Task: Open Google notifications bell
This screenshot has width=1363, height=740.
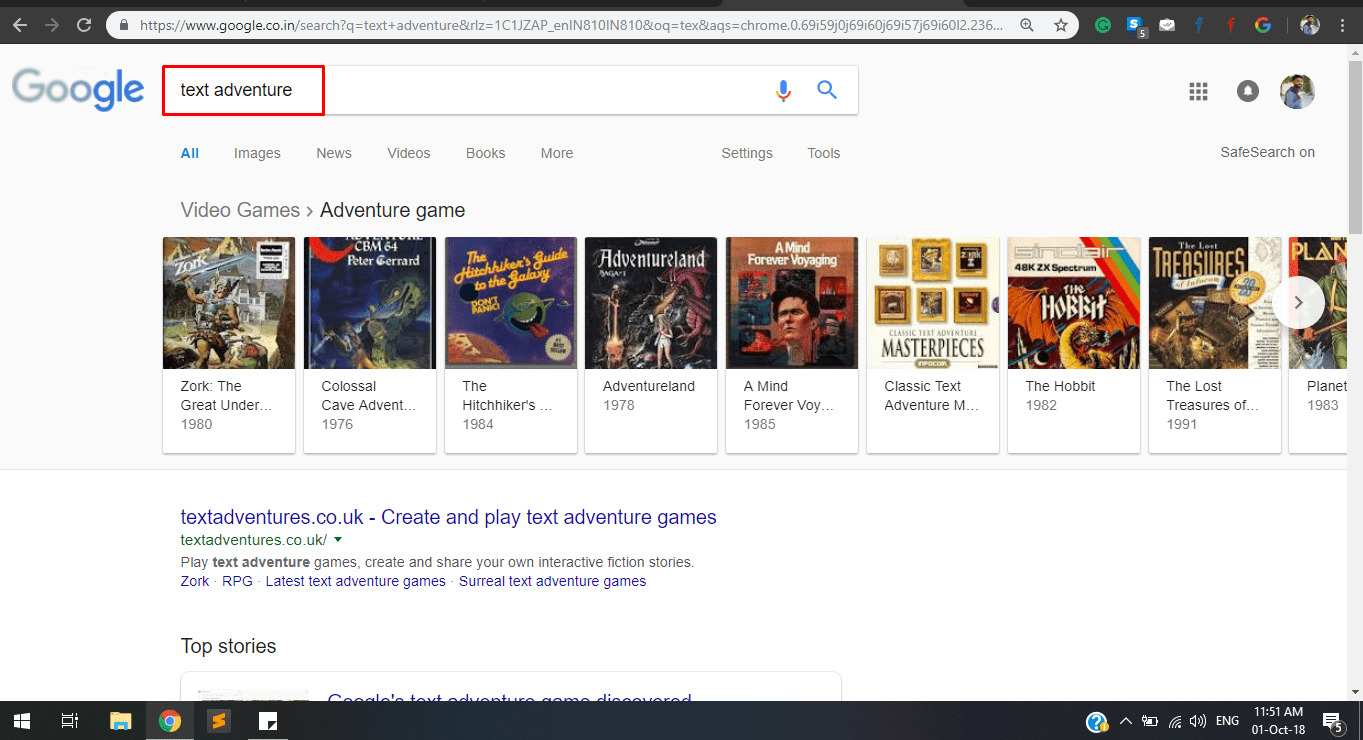Action: [1247, 92]
